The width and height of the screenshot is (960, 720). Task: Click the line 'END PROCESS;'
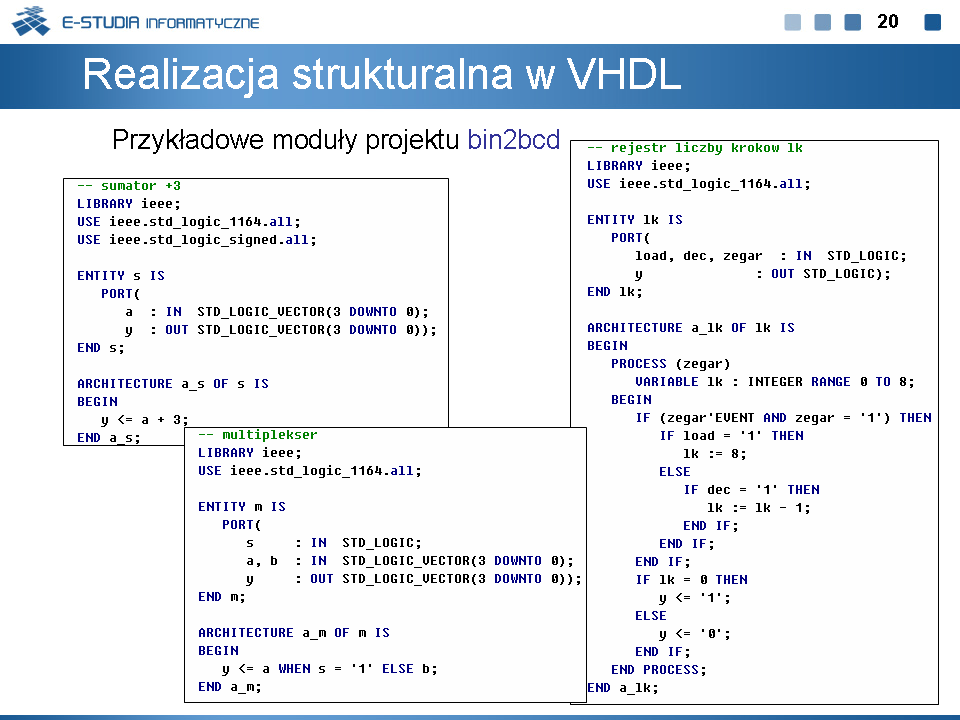click(x=658, y=670)
